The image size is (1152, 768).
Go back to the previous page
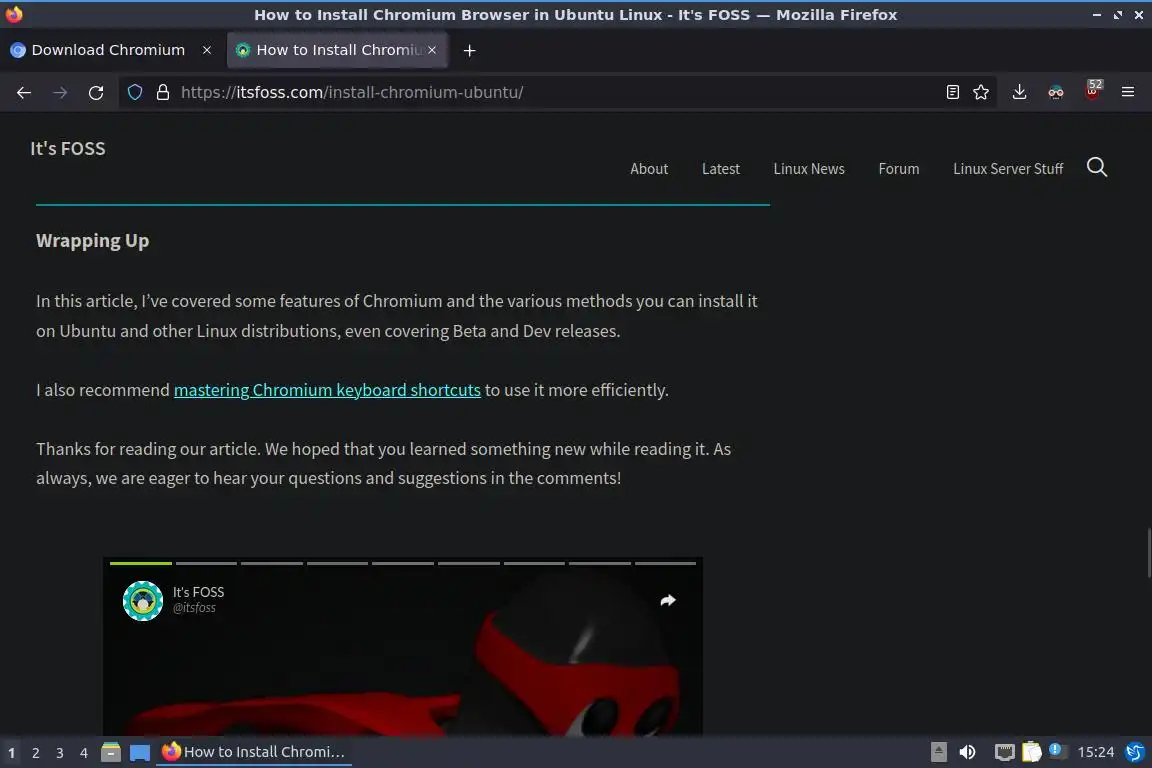coord(24,93)
